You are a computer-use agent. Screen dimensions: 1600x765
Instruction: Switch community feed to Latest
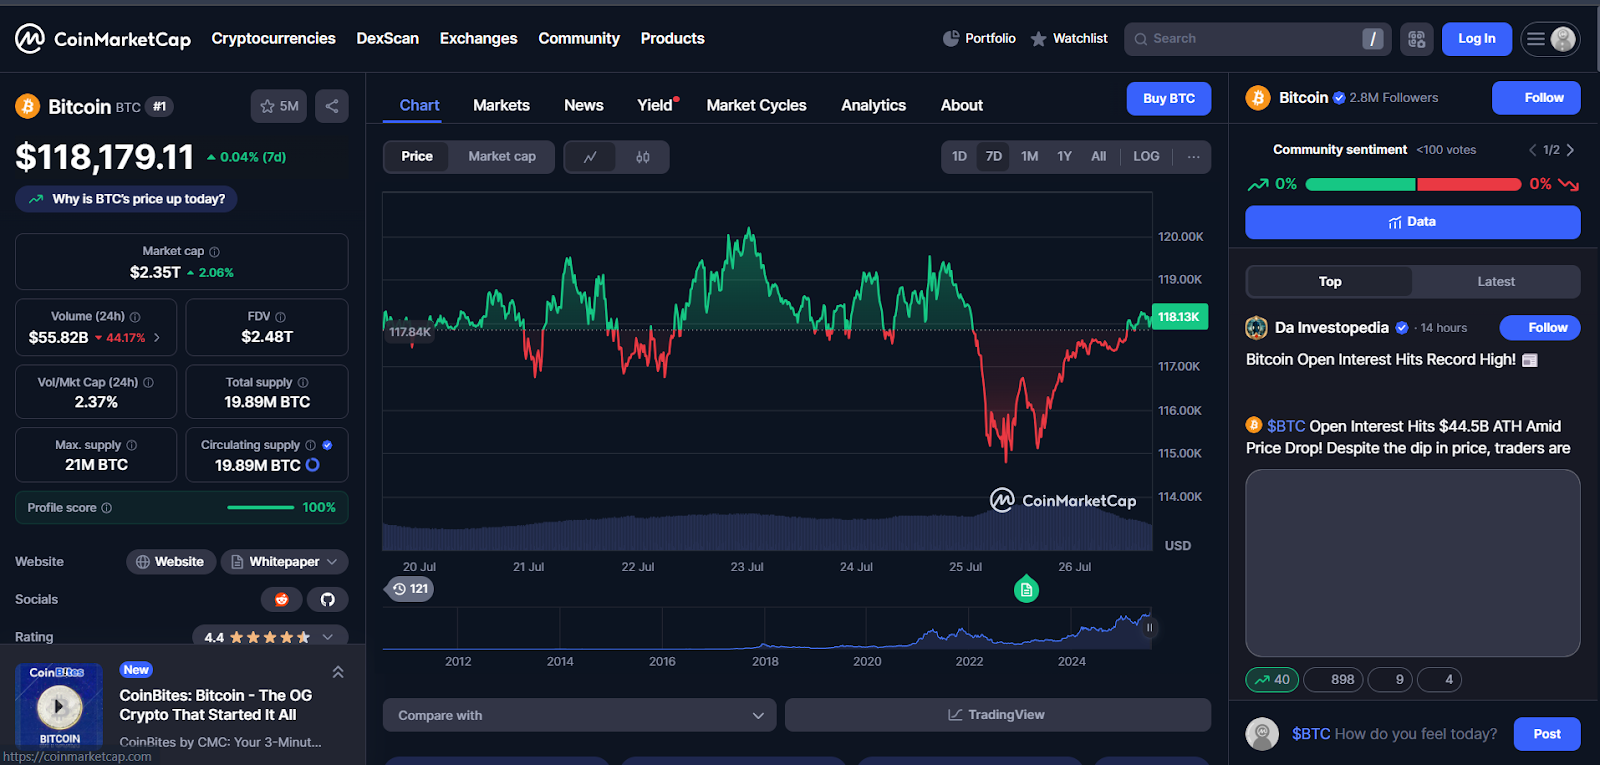pyautogui.click(x=1496, y=282)
